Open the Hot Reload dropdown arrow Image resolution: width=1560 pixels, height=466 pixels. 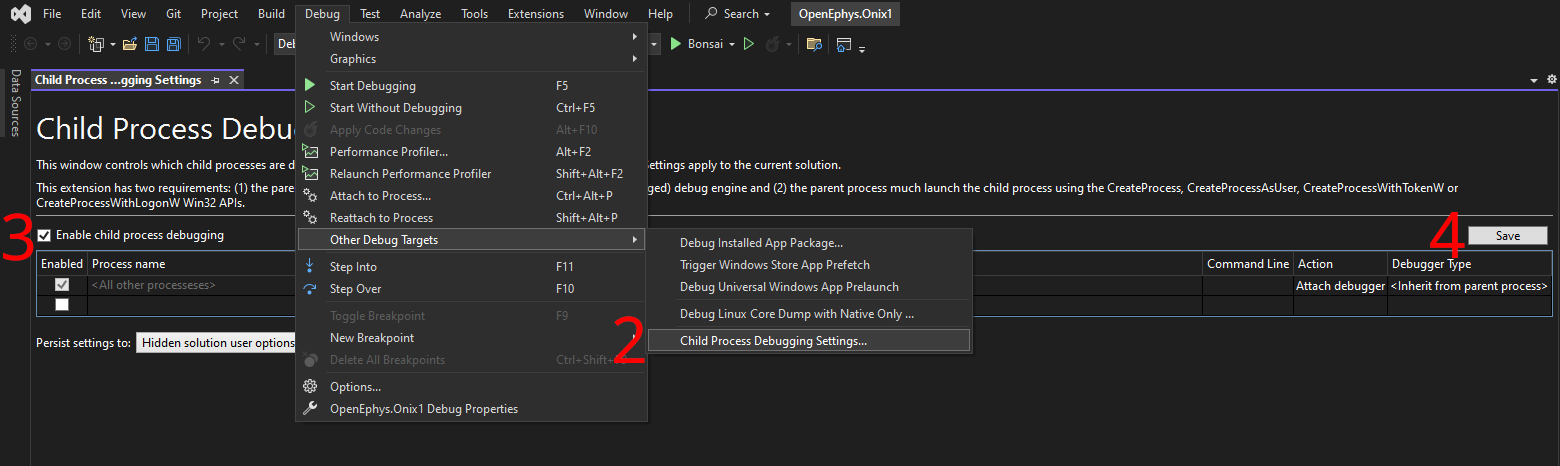pos(789,44)
